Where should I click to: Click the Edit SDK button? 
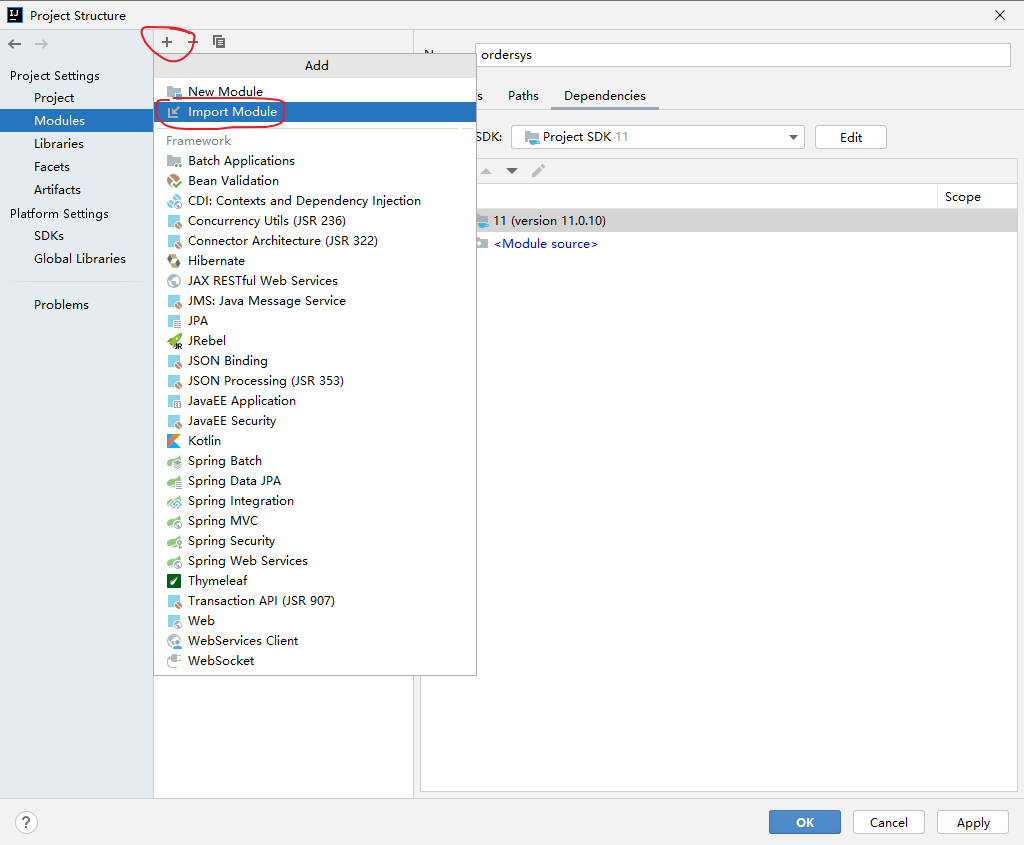coord(850,137)
